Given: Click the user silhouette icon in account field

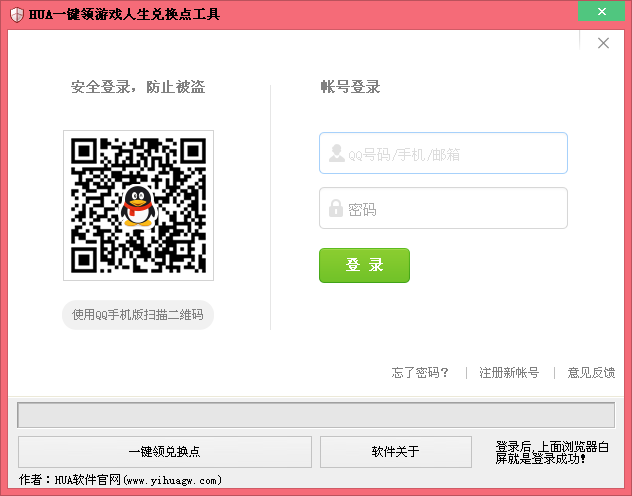Looking at the screenshot, I should point(336,154).
